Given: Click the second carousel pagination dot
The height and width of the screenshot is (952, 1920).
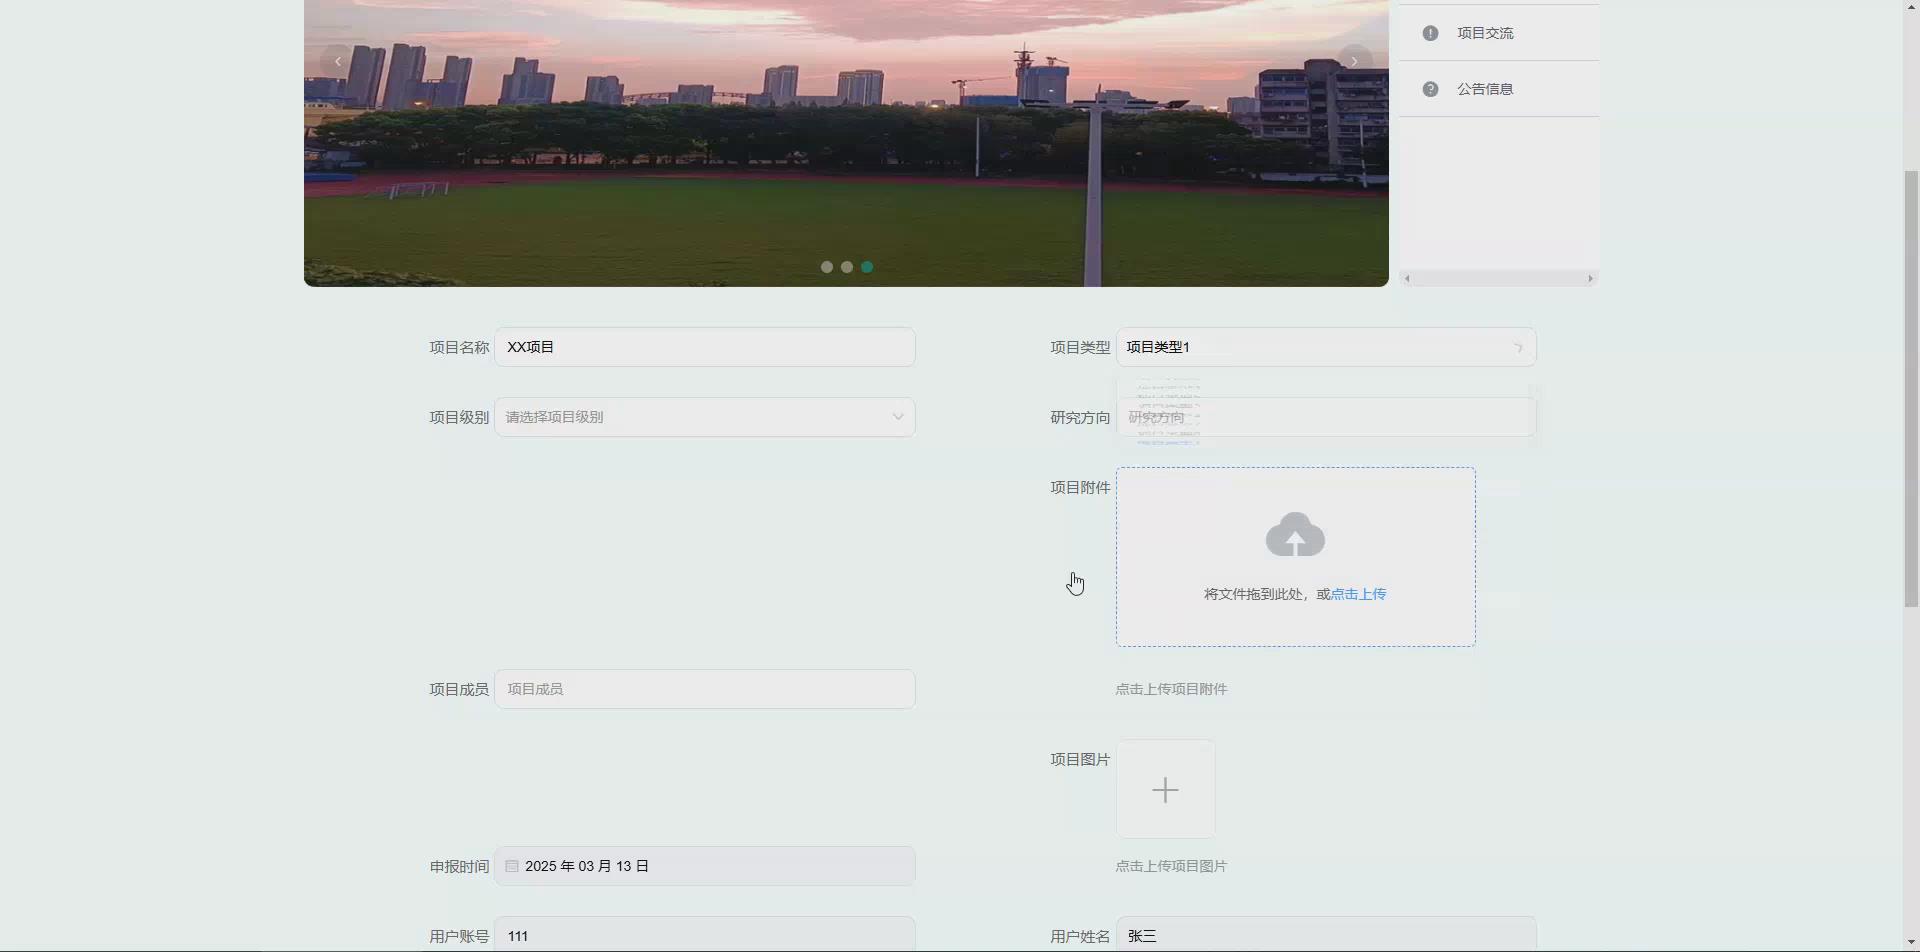Looking at the screenshot, I should pyautogui.click(x=847, y=267).
